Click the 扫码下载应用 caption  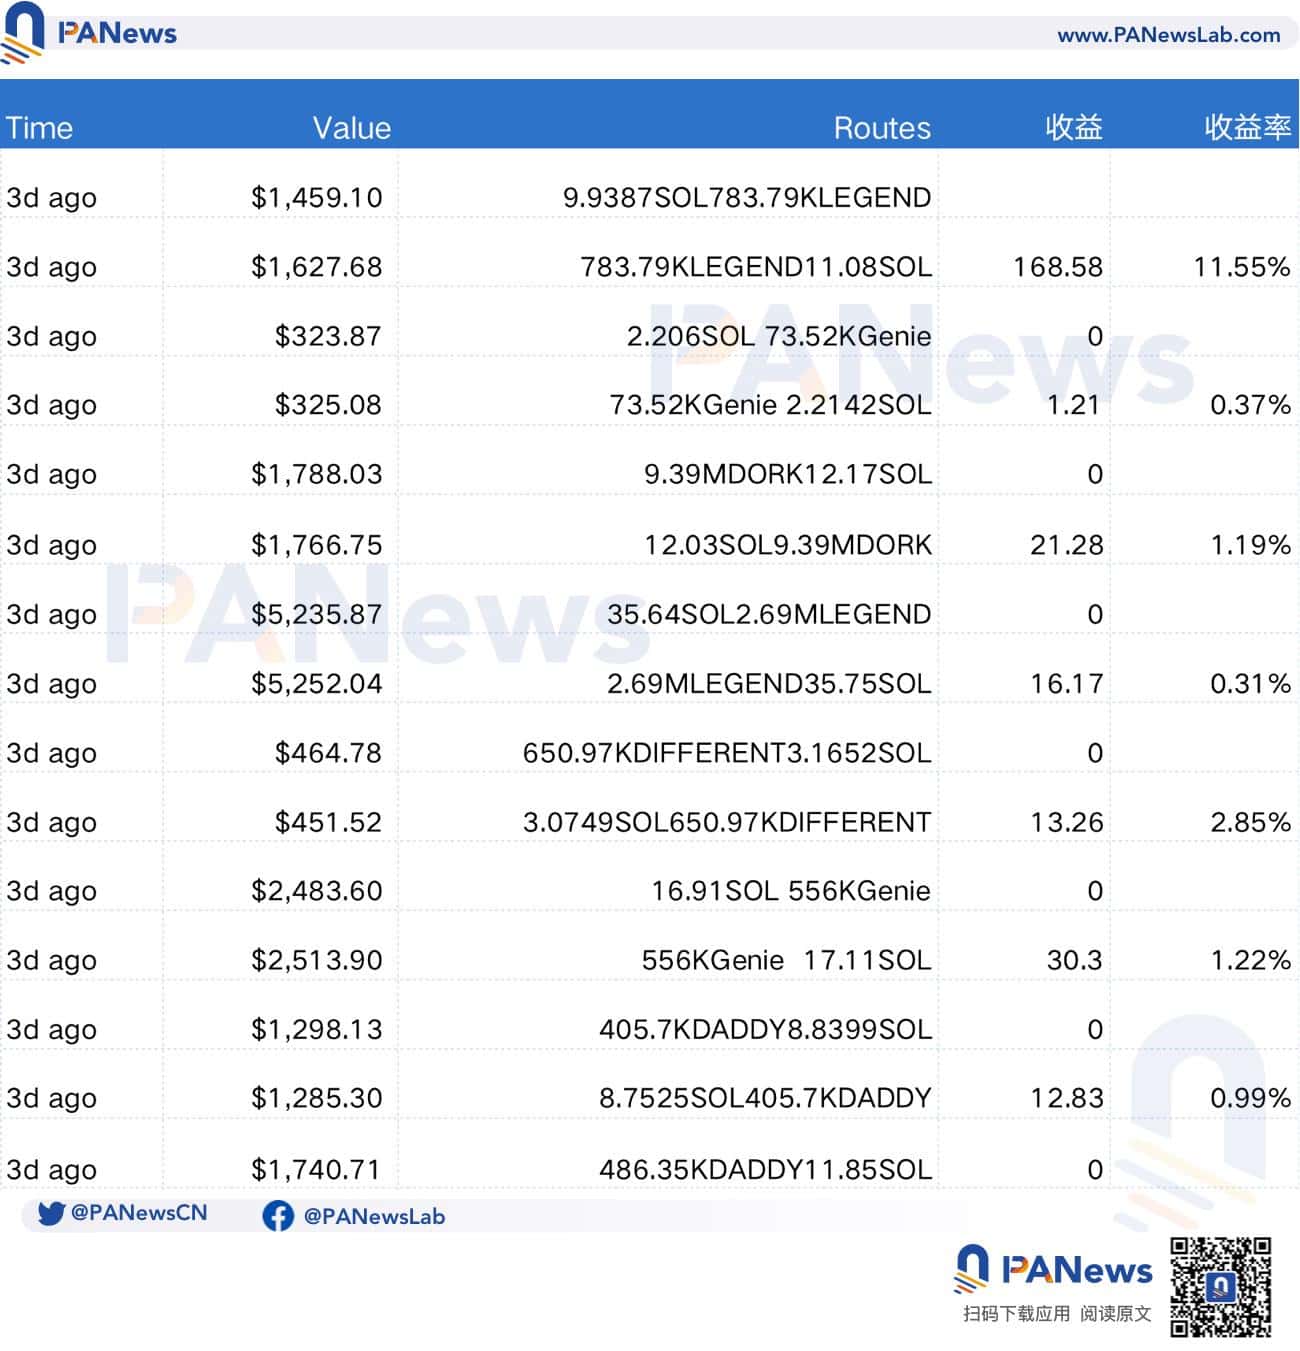1016,1314
